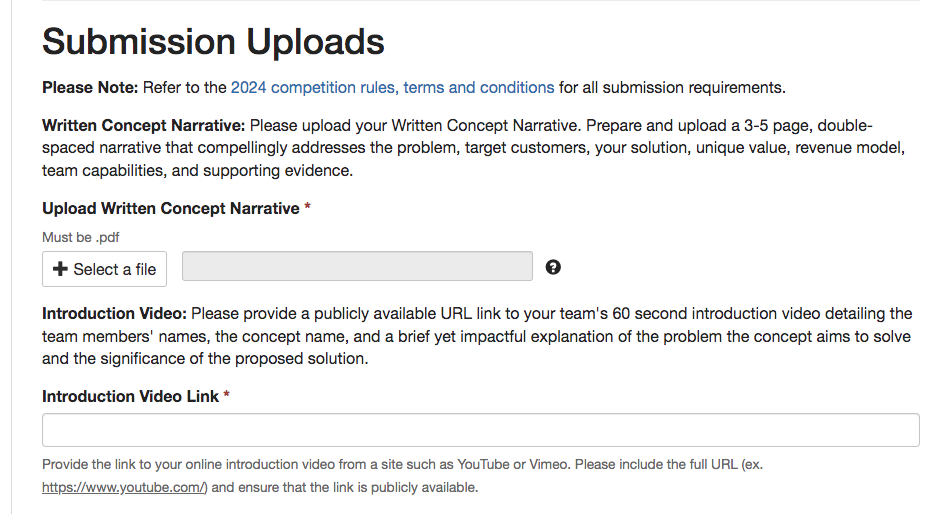Screen dimensions: 943x514
Task: Click the bold Please Note: text
Action: click(90, 88)
